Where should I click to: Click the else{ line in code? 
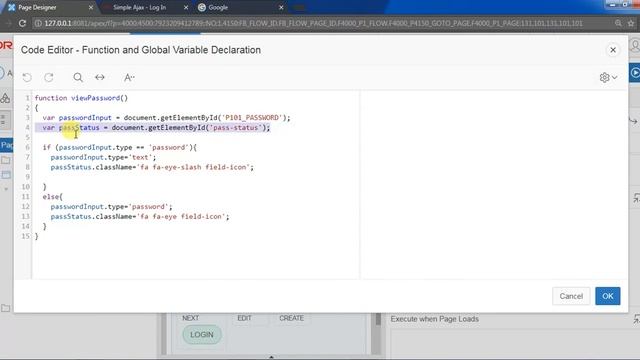(53, 197)
